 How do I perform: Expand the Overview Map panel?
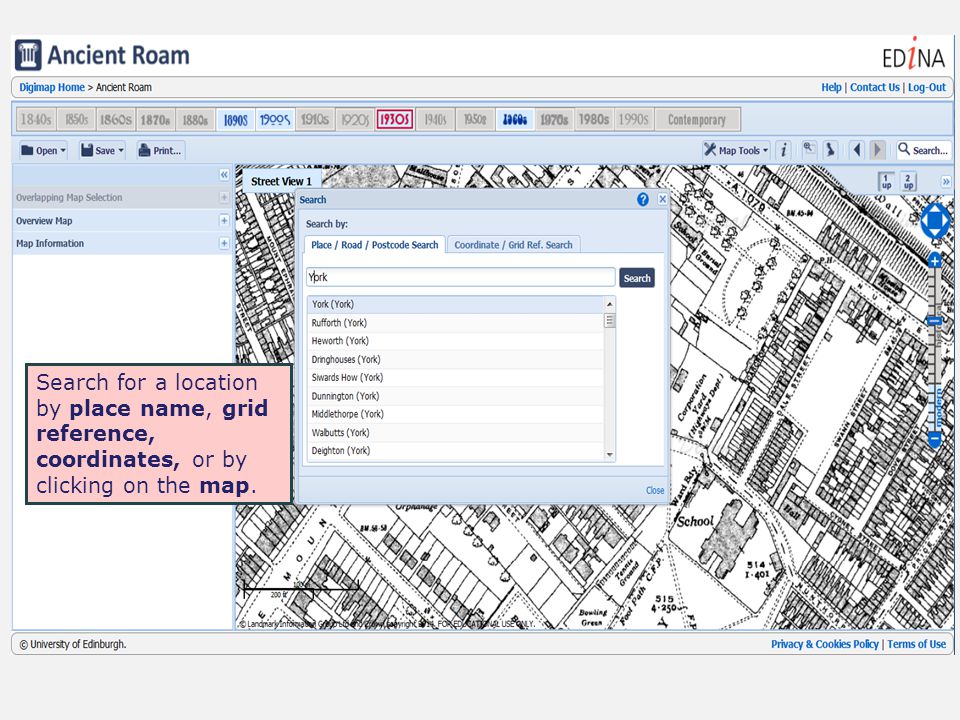click(224, 220)
